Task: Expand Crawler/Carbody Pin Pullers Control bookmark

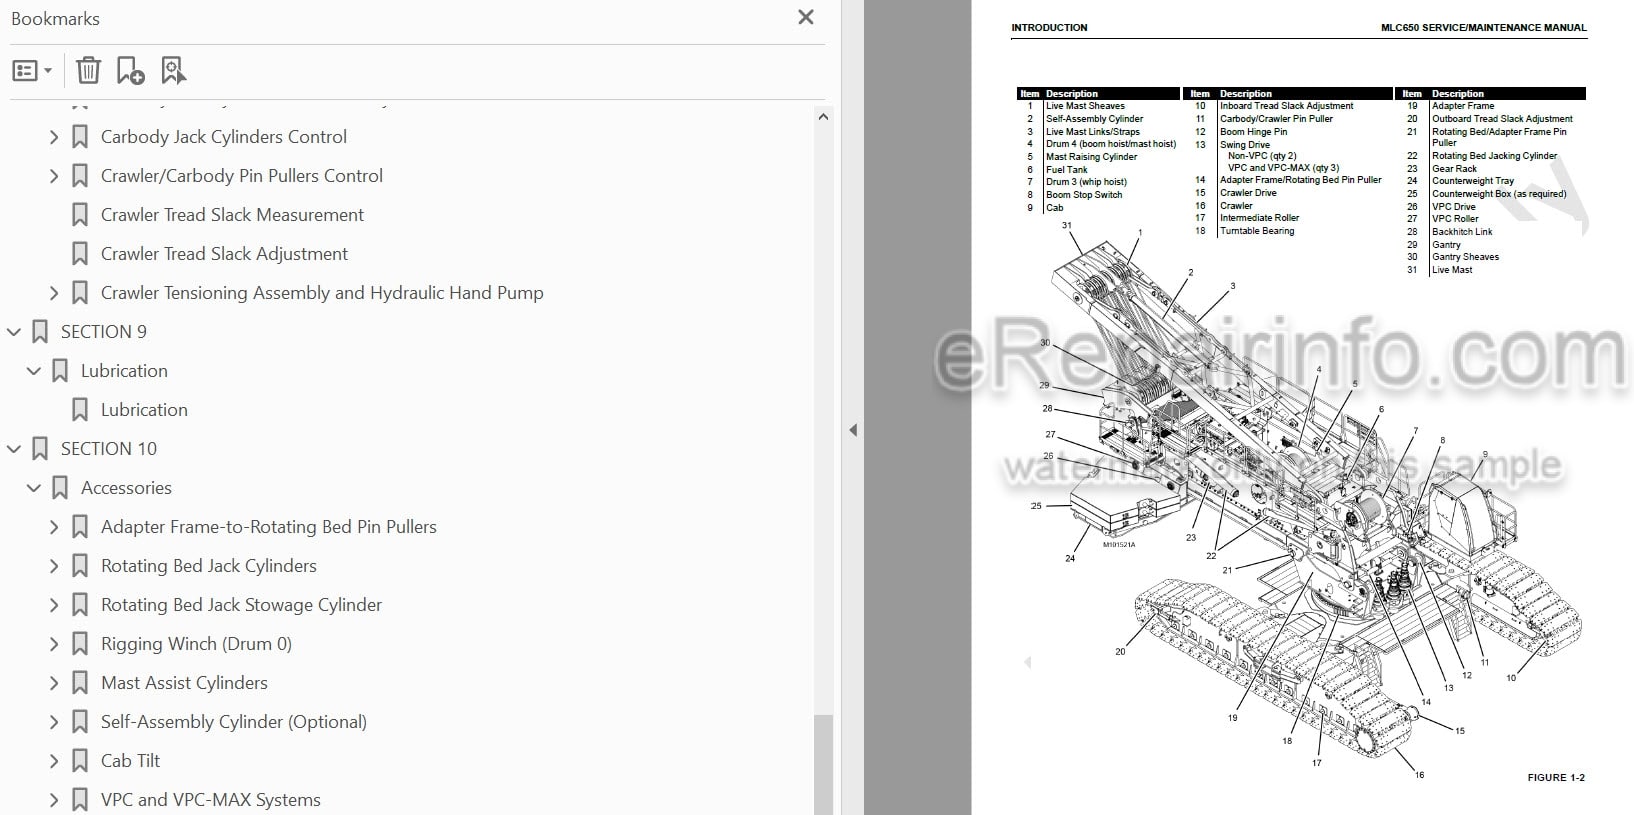Action: 54,176
